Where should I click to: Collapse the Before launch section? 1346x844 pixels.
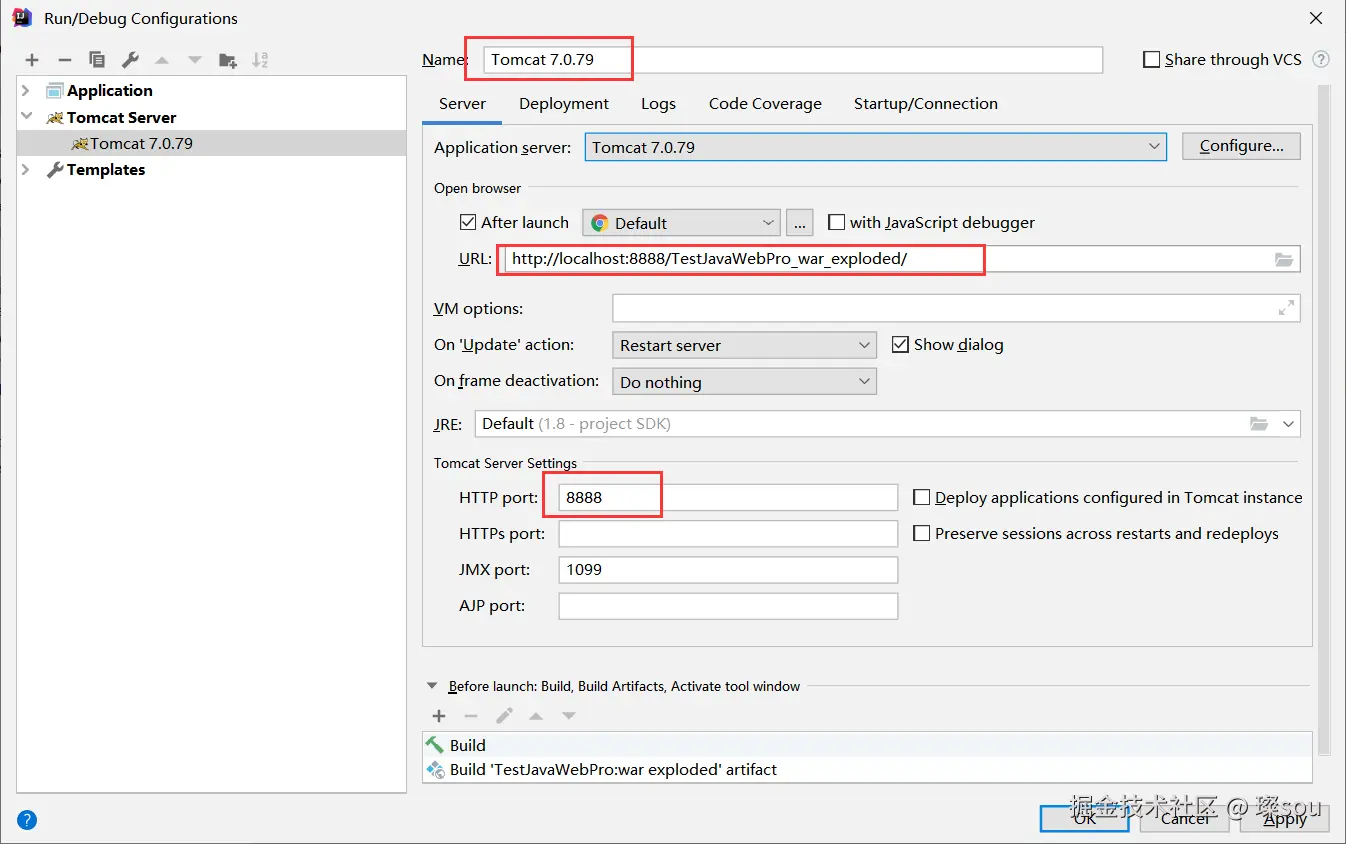(x=432, y=686)
